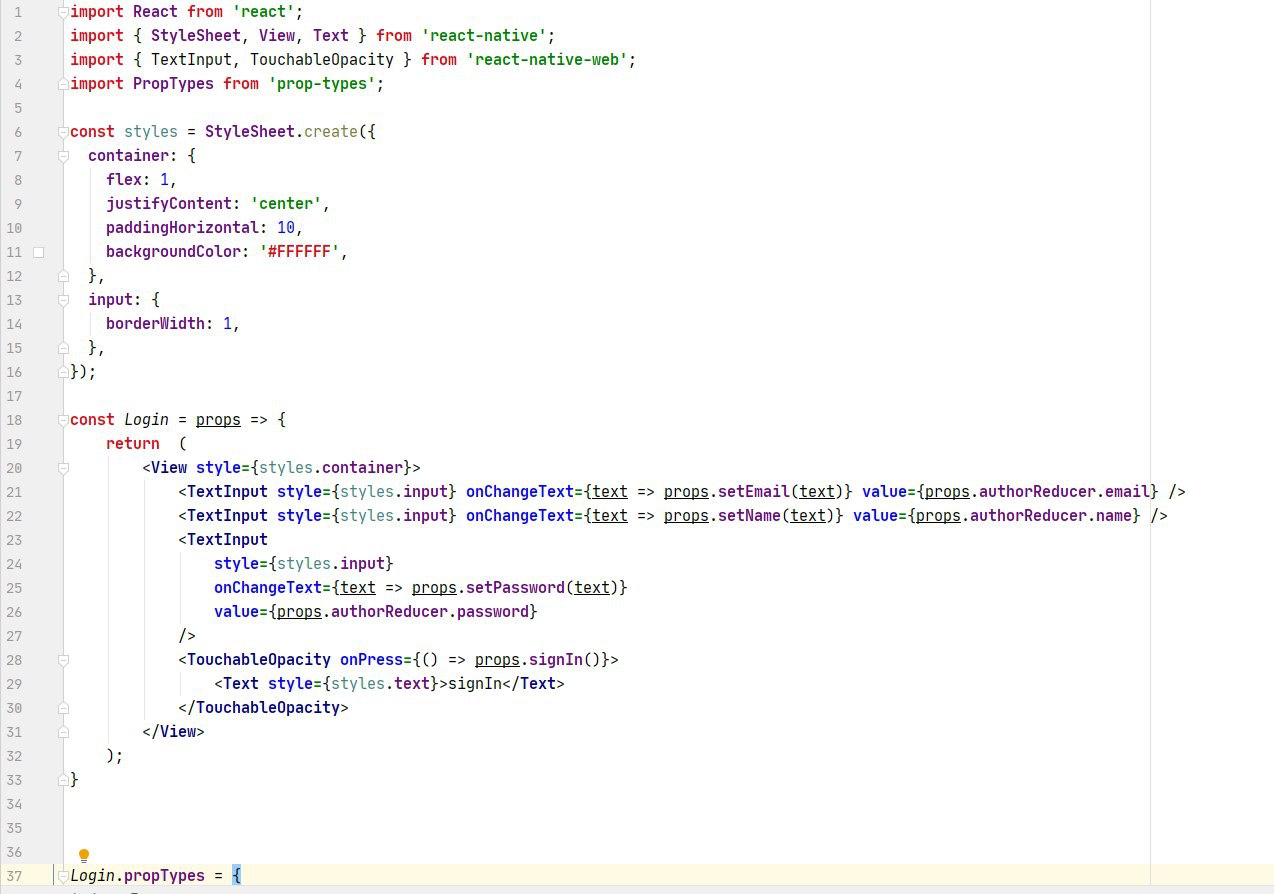Image resolution: width=1274 pixels, height=894 pixels.
Task: Click line number 5 in the gutter
Action: pos(19,108)
